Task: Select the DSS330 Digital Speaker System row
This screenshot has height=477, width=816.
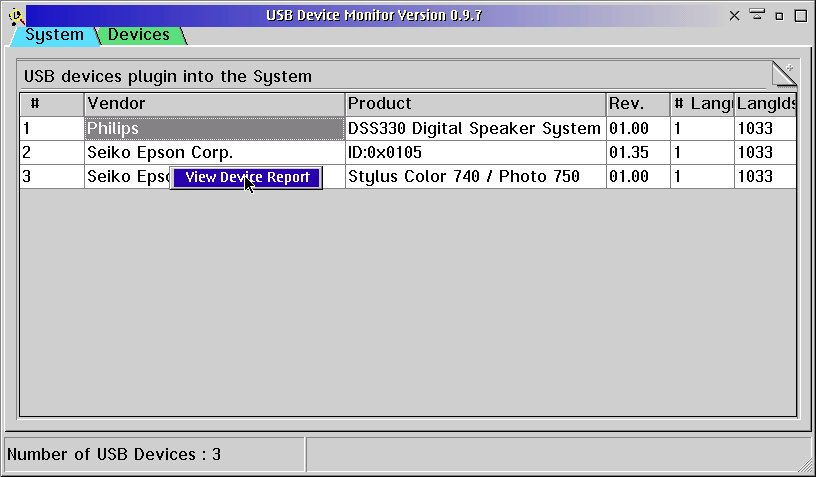Action: (x=474, y=129)
